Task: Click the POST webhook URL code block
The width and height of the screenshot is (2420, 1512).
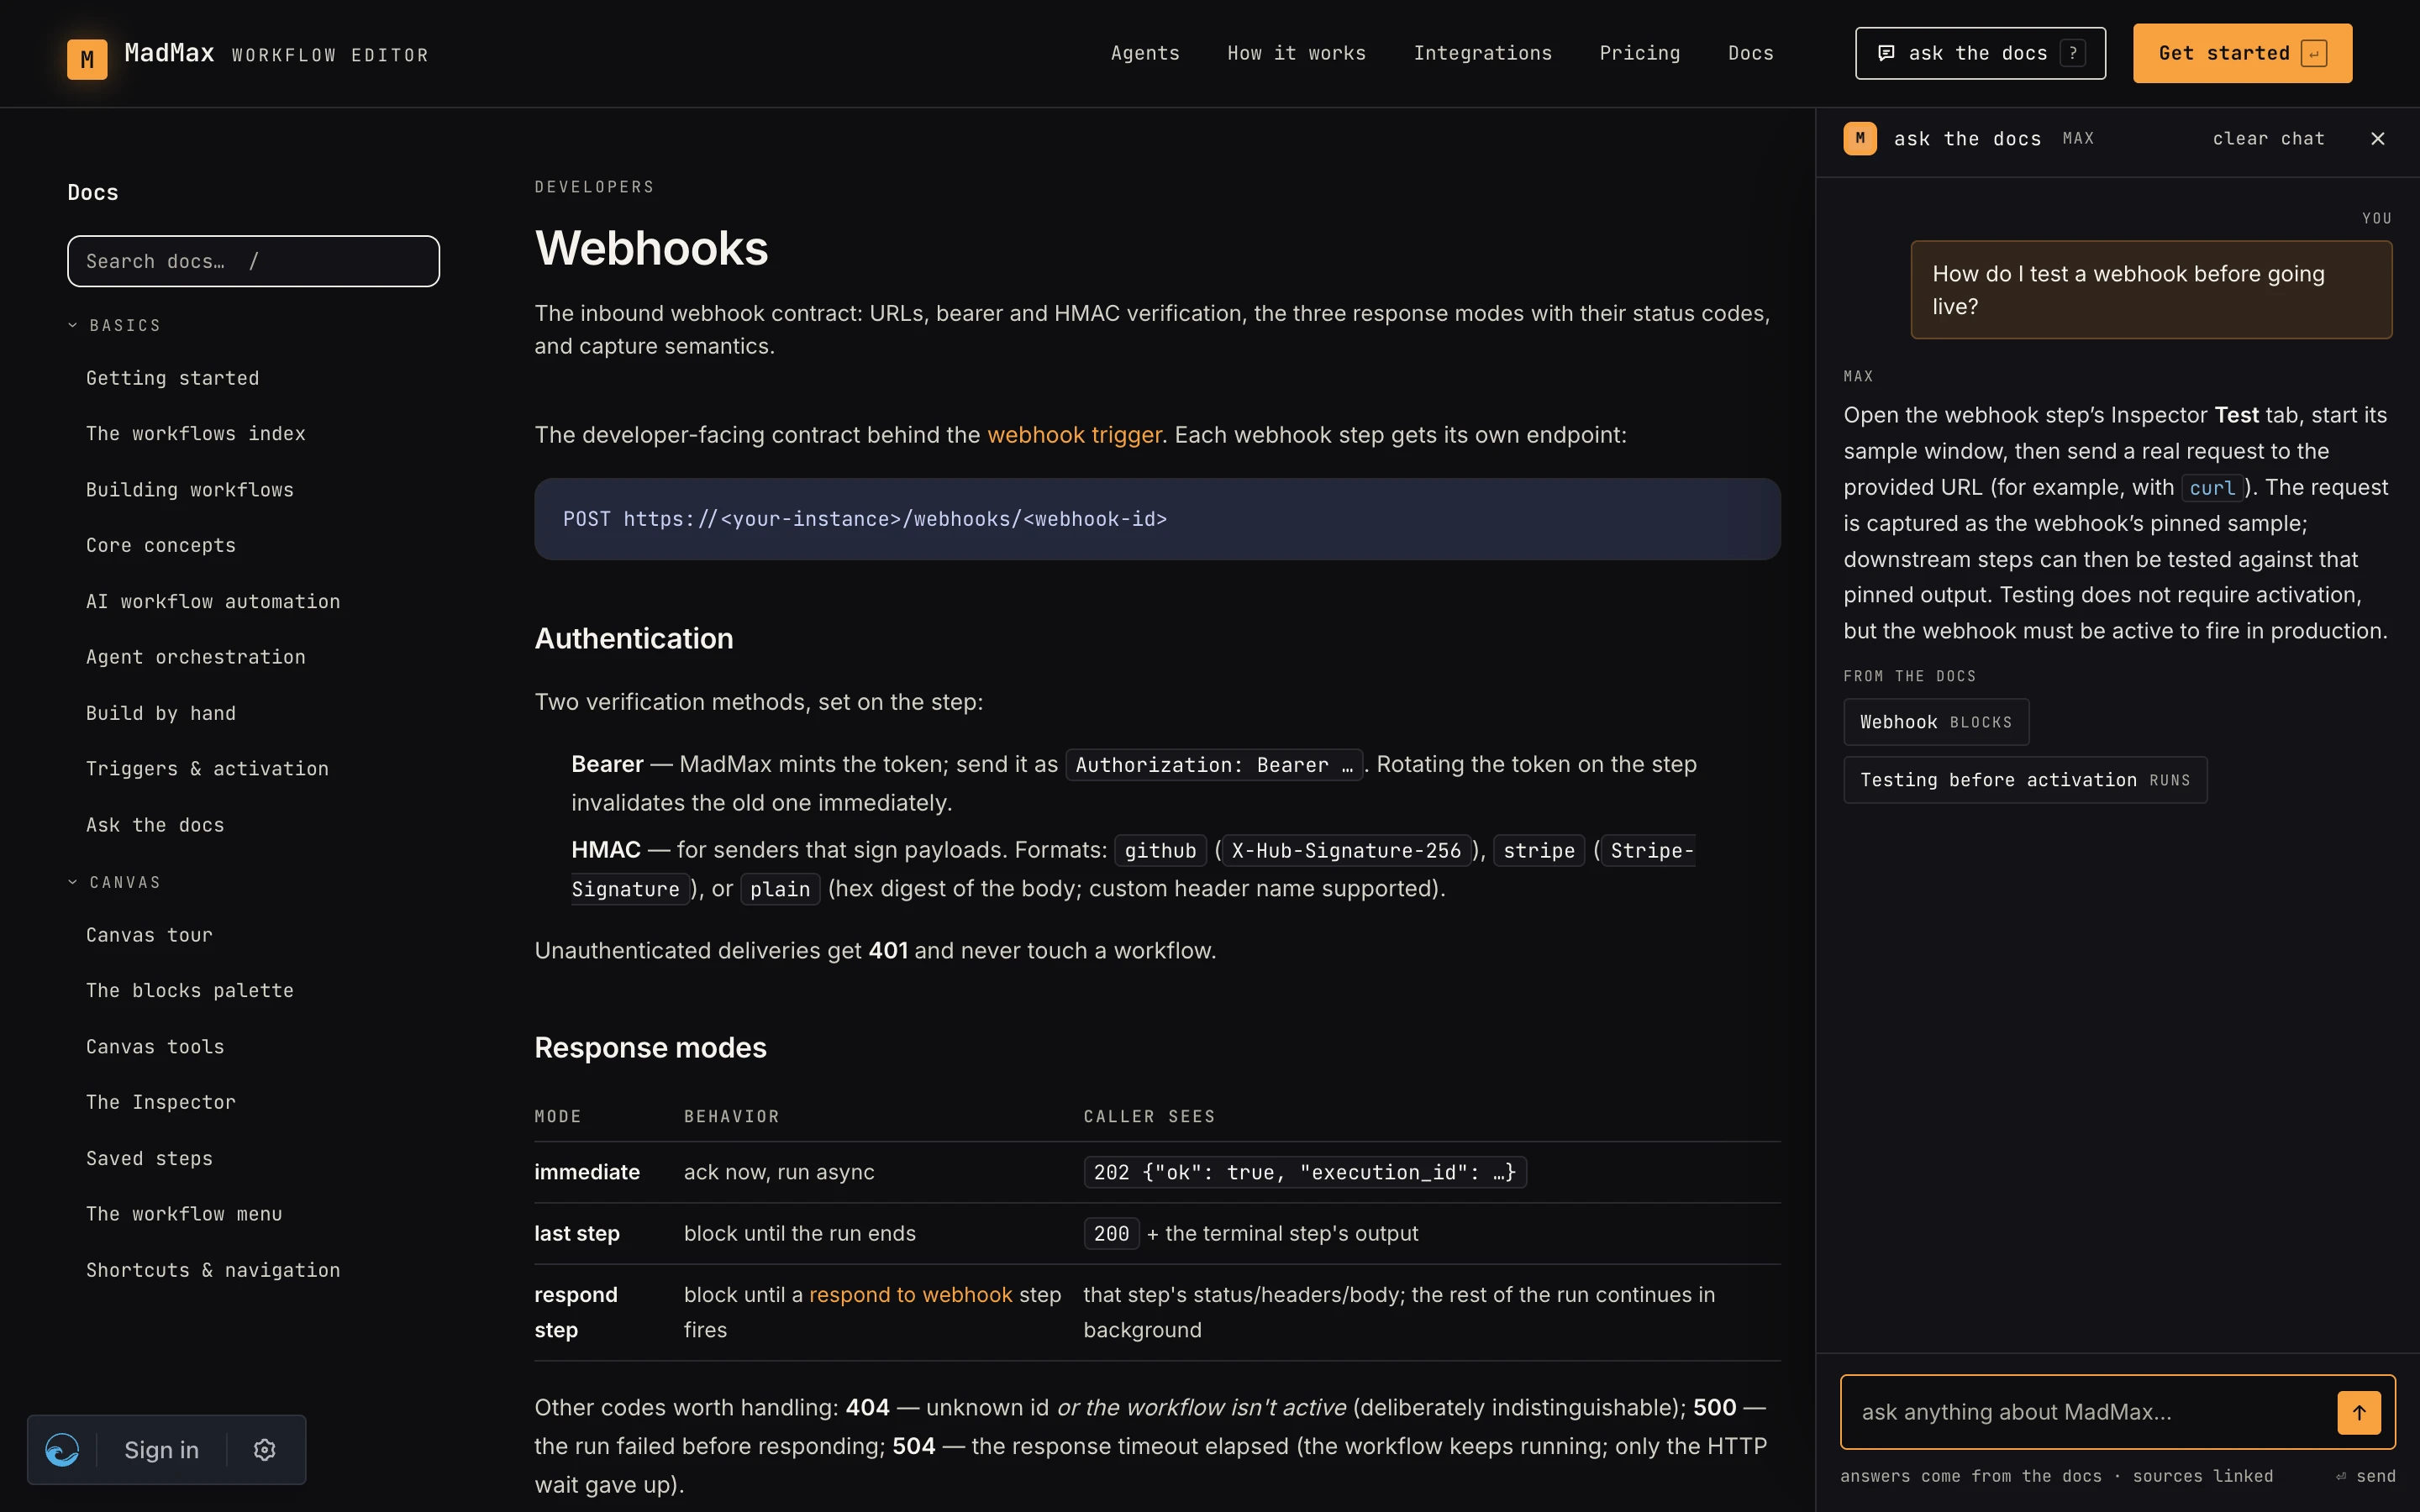Action: (1157, 519)
